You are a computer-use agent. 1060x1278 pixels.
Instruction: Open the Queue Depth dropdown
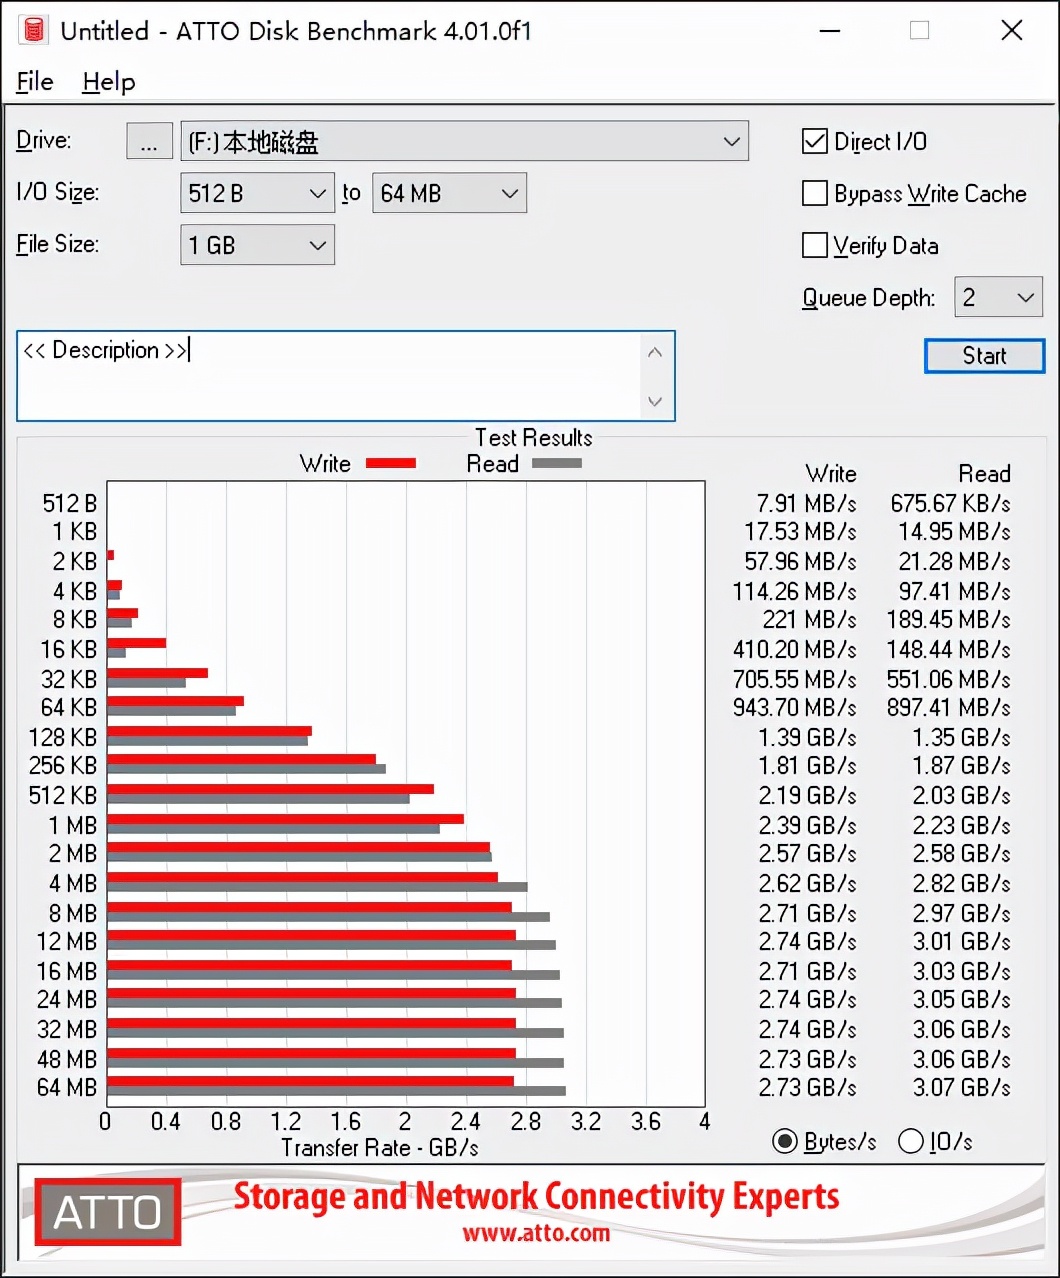click(998, 297)
